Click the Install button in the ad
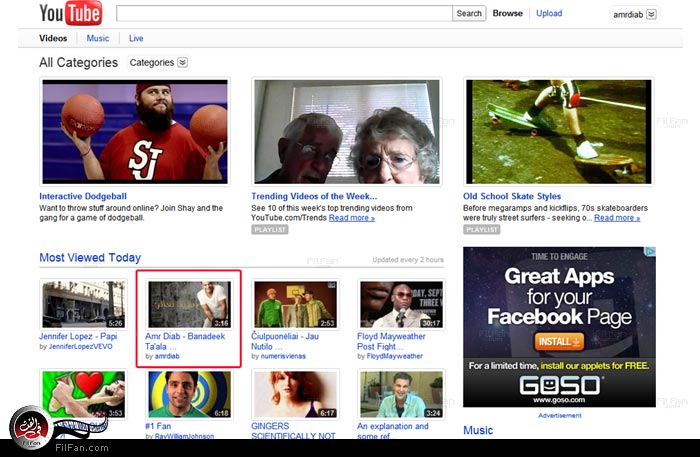Screen dimensions: 700x457 click(x=559, y=341)
